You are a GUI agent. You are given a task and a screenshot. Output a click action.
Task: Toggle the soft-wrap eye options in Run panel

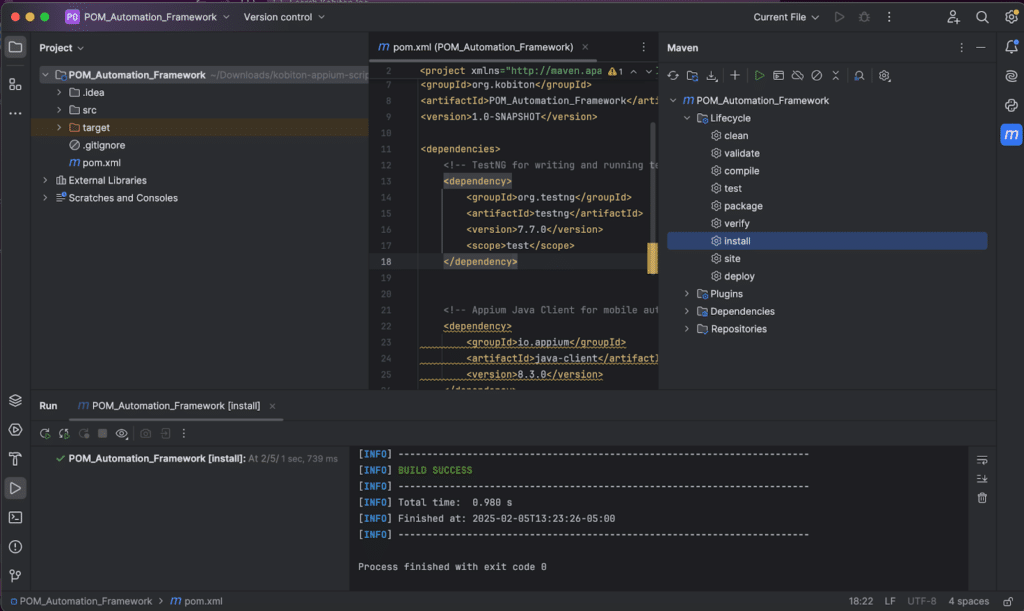click(122, 433)
